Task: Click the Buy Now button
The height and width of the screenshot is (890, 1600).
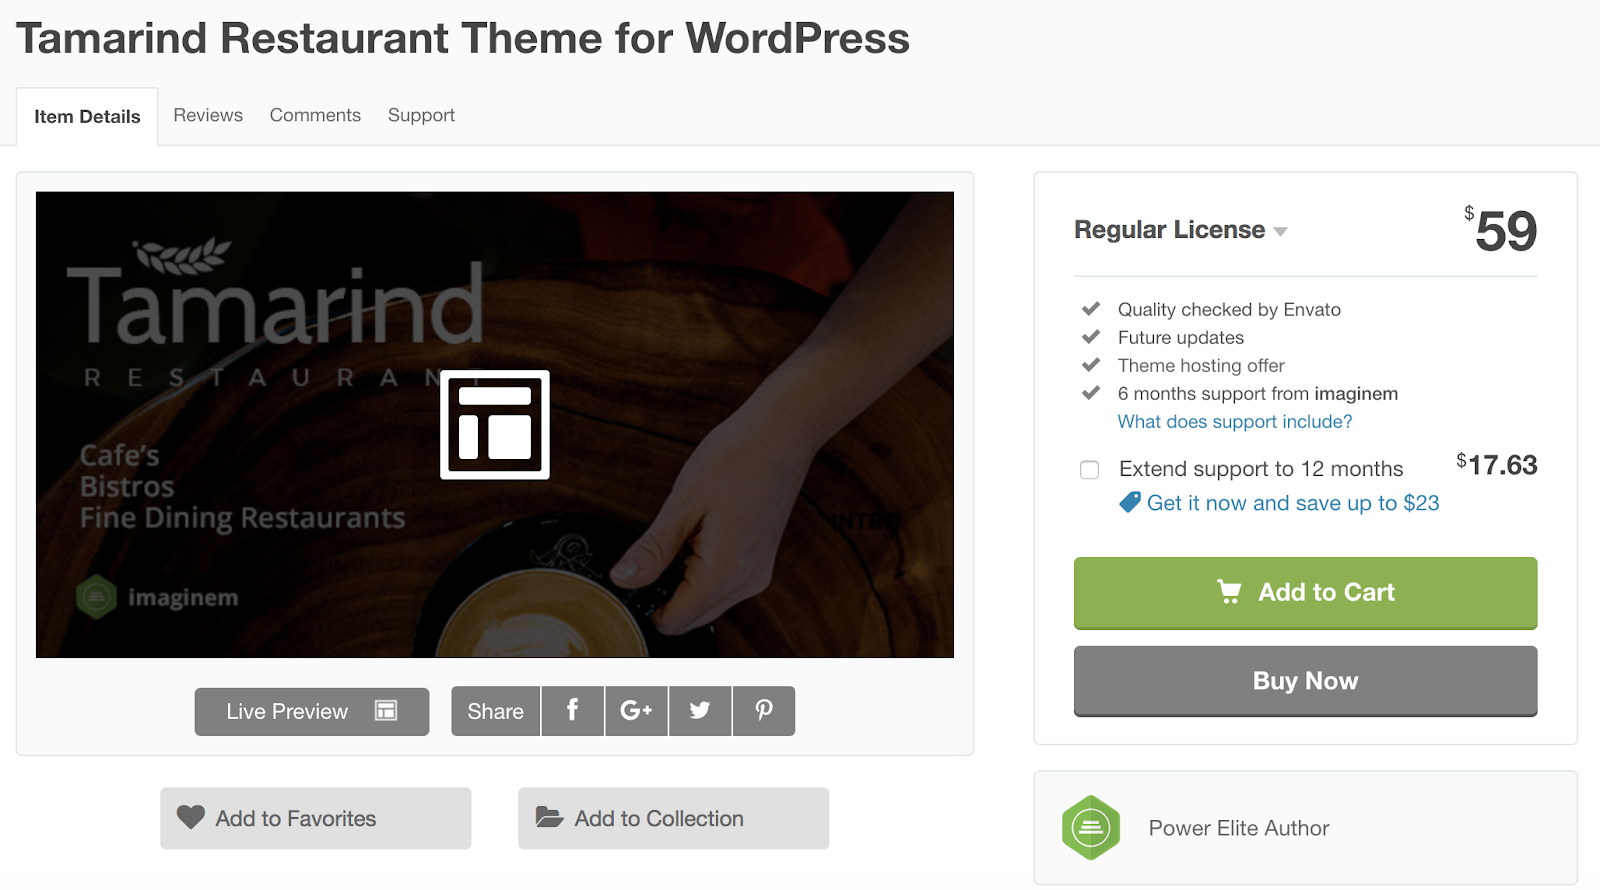Action: (x=1305, y=681)
